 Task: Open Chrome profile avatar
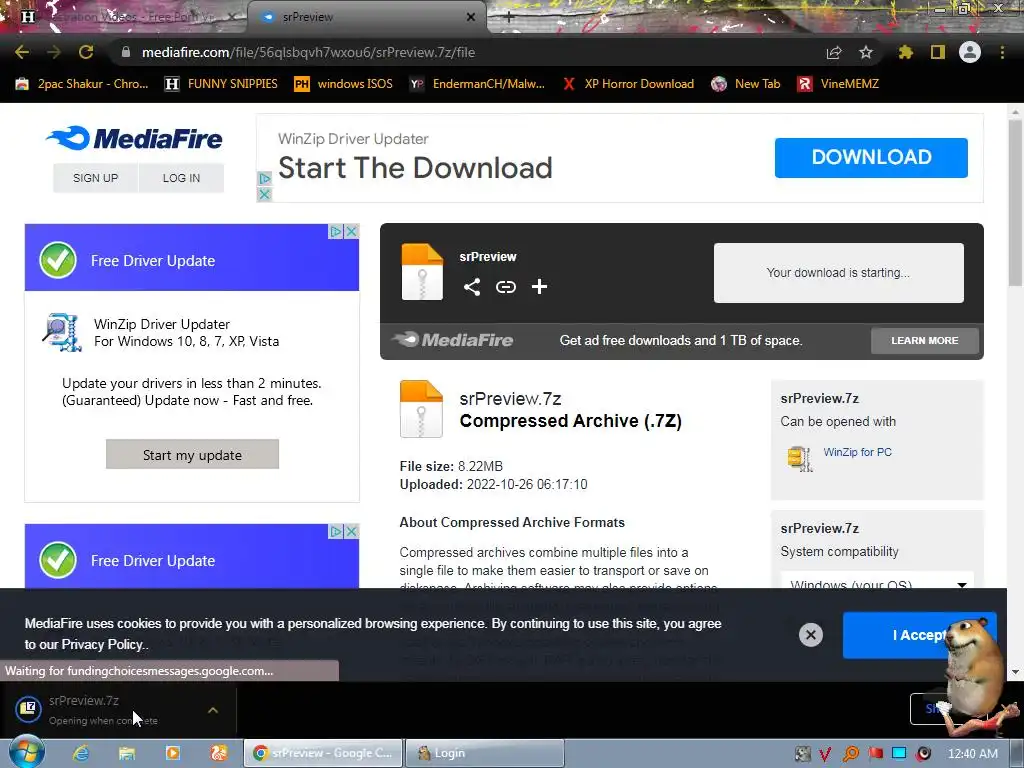970,52
